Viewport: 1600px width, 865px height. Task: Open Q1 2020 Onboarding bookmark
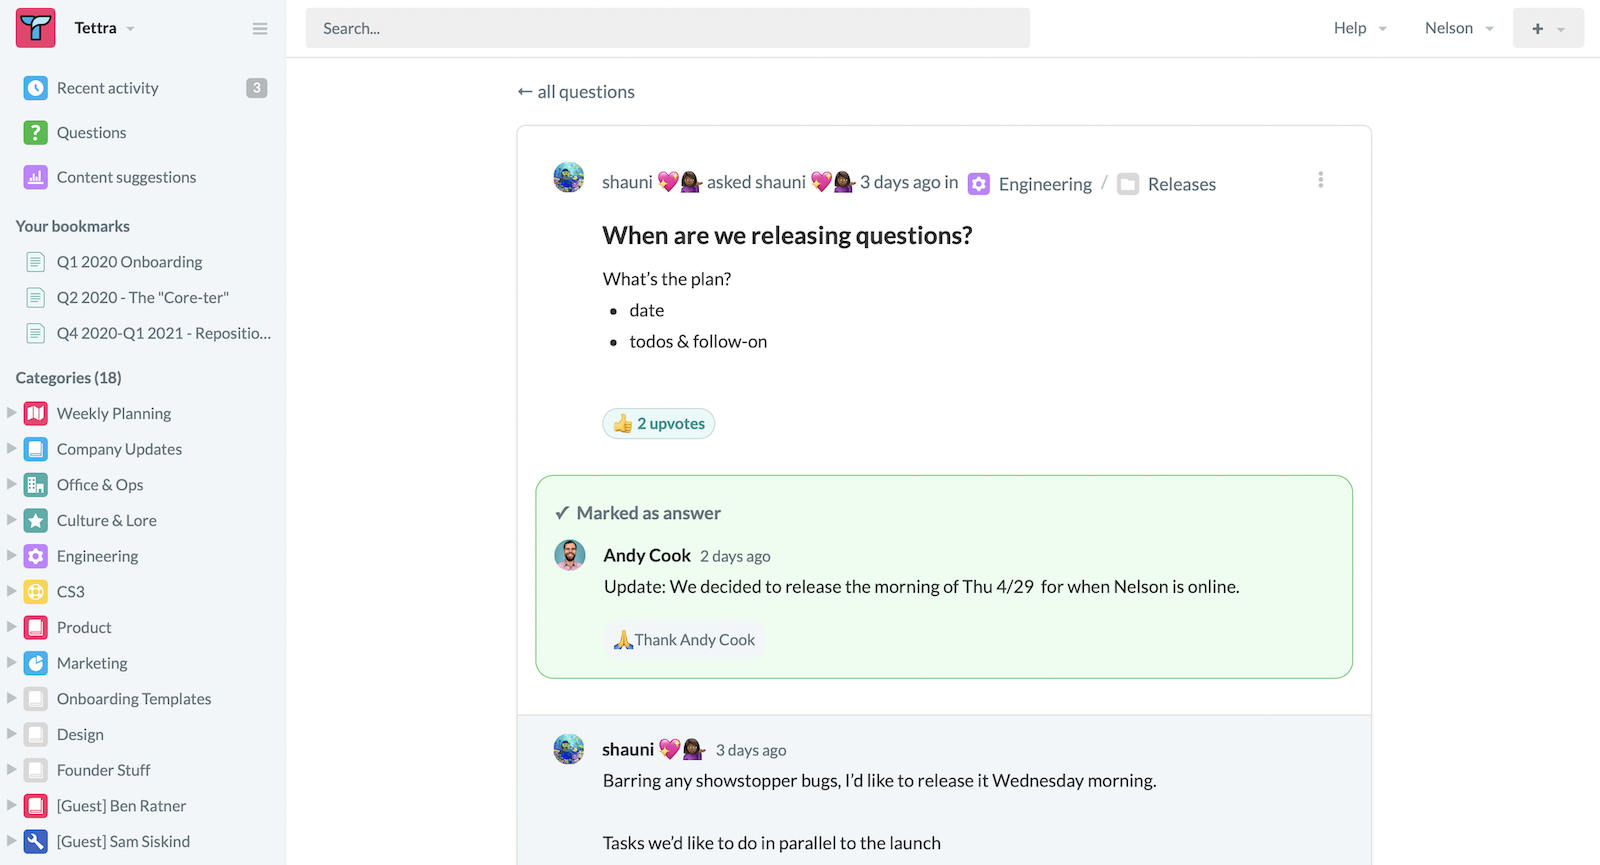(x=129, y=262)
